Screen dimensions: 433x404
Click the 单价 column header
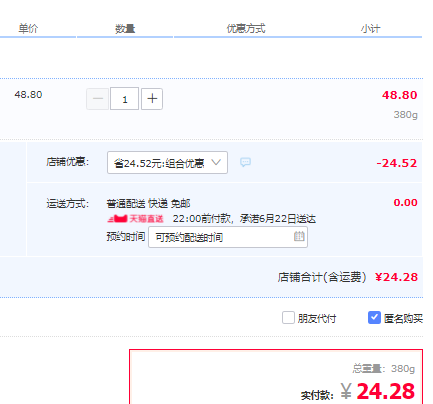click(28, 29)
